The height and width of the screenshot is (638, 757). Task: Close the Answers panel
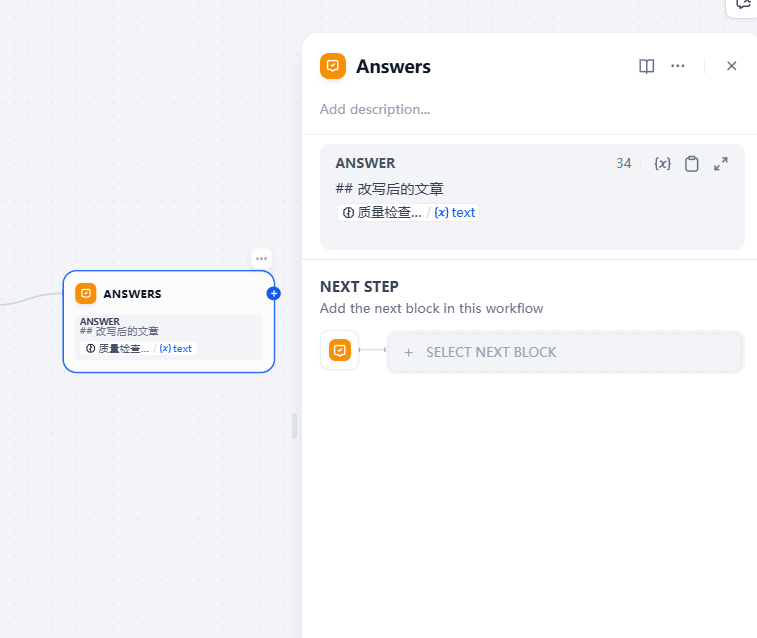731,66
